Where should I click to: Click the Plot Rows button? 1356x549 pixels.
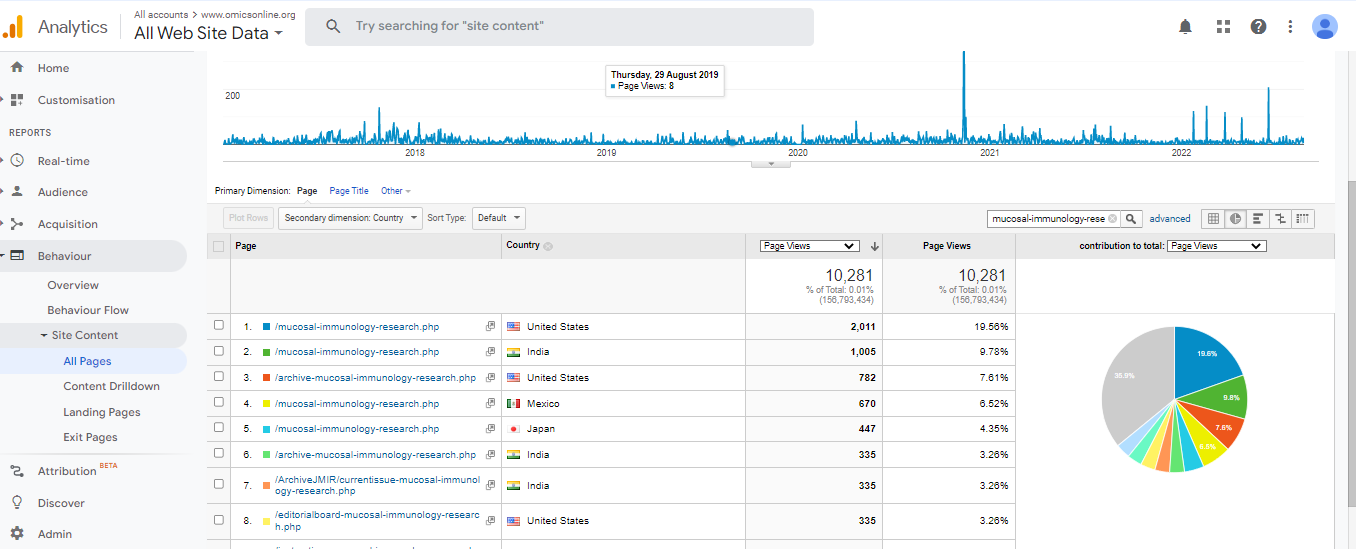[x=249, y=218]
